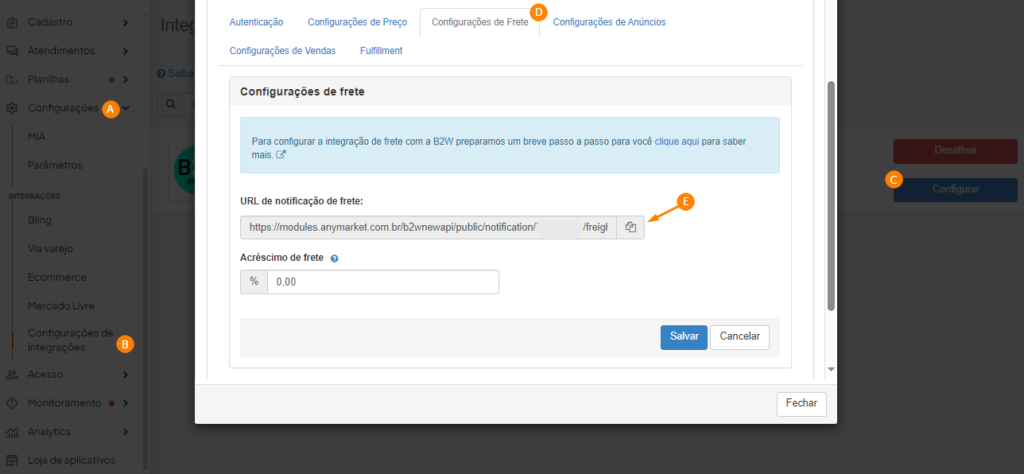Click the dialog scrollbar down arrow
Screen dimensions: 1024x474
pos(831,370)
